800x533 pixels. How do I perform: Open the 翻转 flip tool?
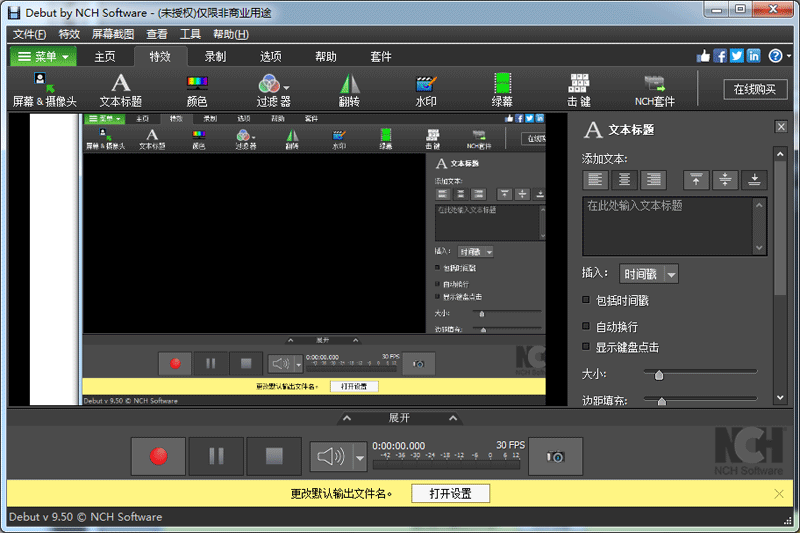349,90
